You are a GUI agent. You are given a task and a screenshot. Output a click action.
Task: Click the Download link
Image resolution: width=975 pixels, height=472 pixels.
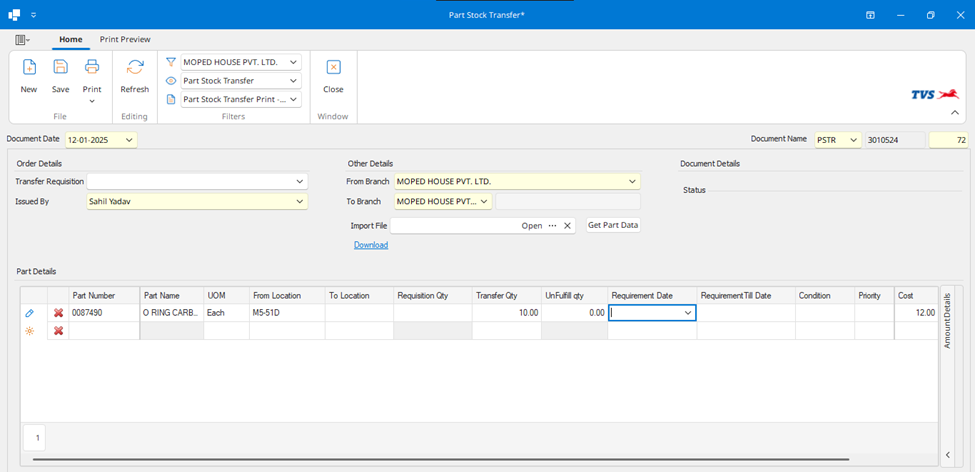click(x=370, y=245)
